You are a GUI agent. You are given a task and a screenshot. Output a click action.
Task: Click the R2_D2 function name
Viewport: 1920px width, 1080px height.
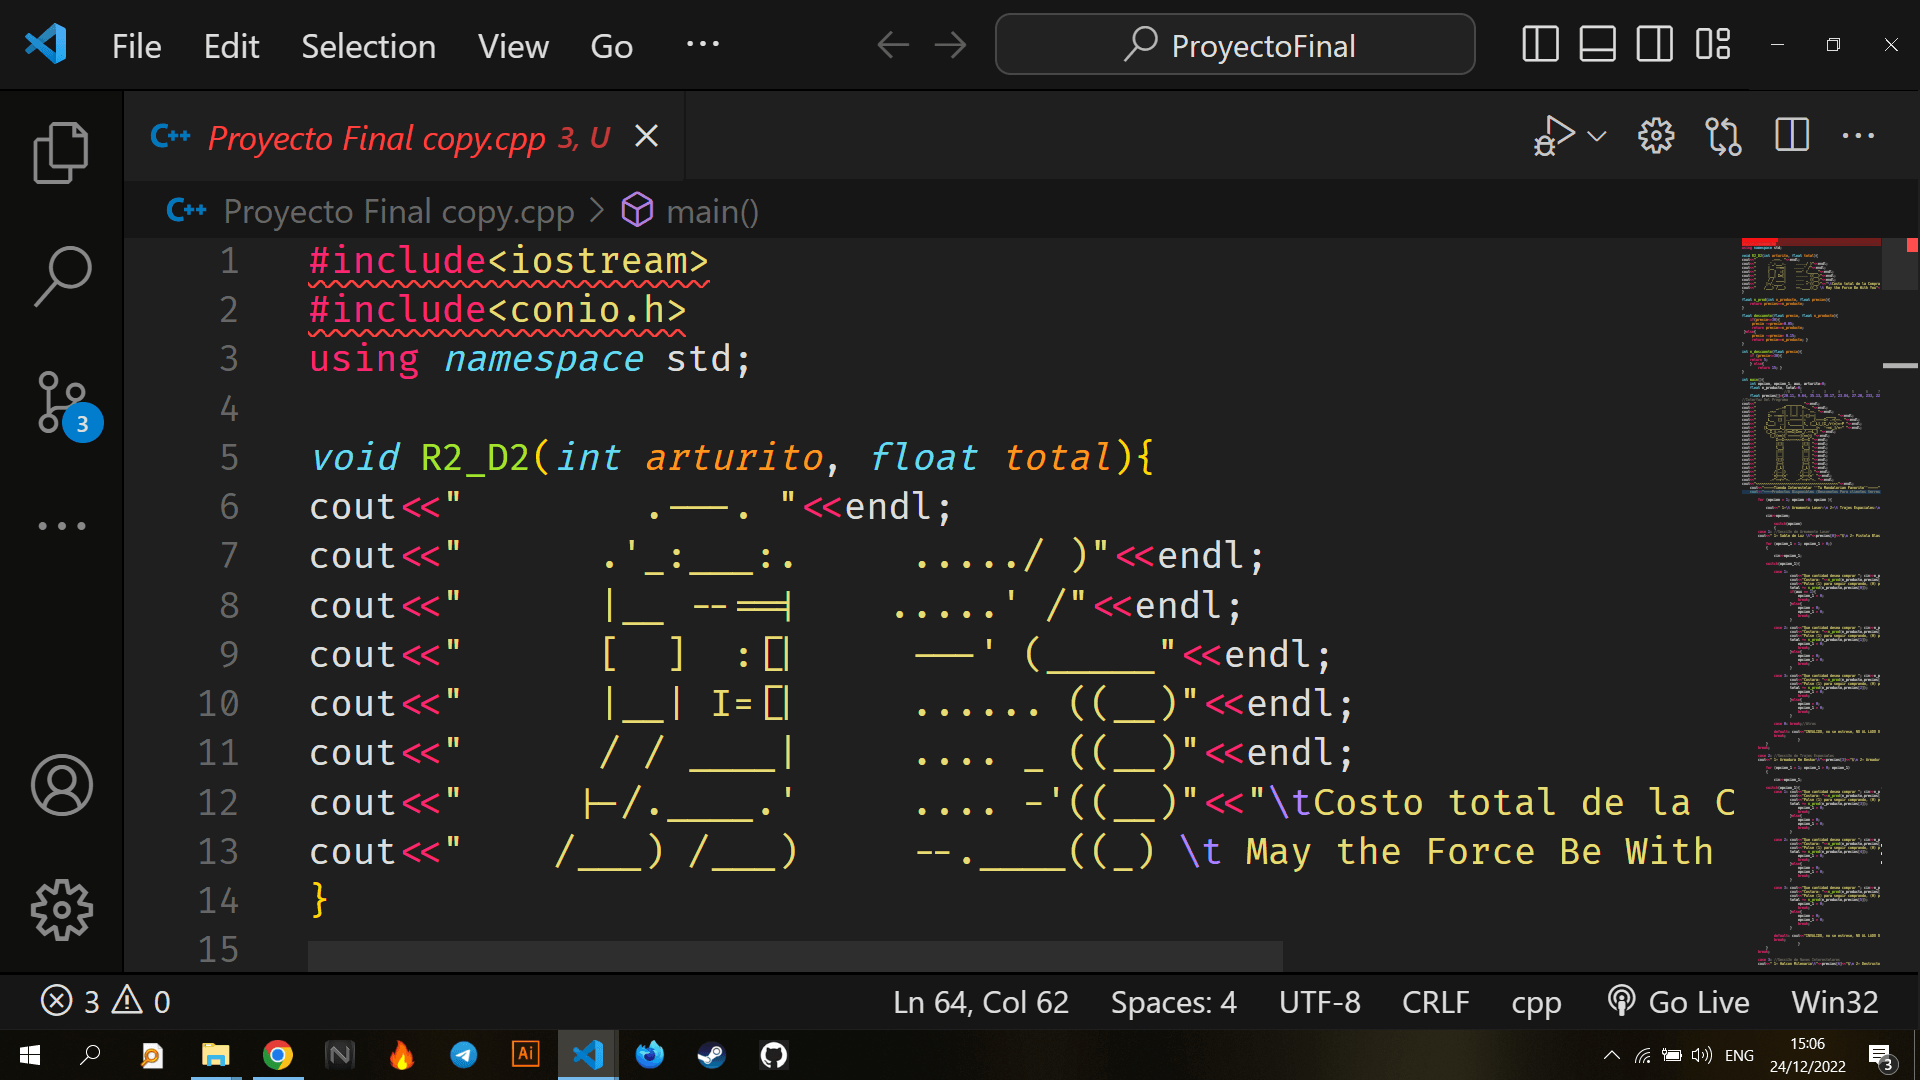[475, 457]
